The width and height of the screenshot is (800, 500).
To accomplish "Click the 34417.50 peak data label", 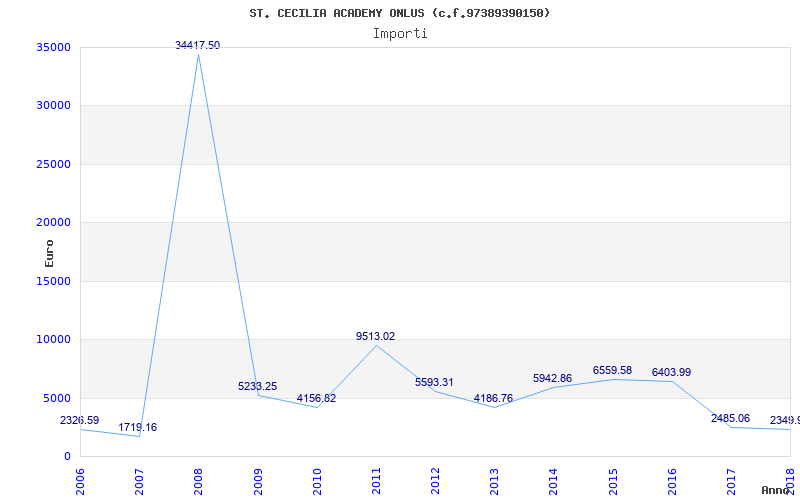I will pos(197,45).
